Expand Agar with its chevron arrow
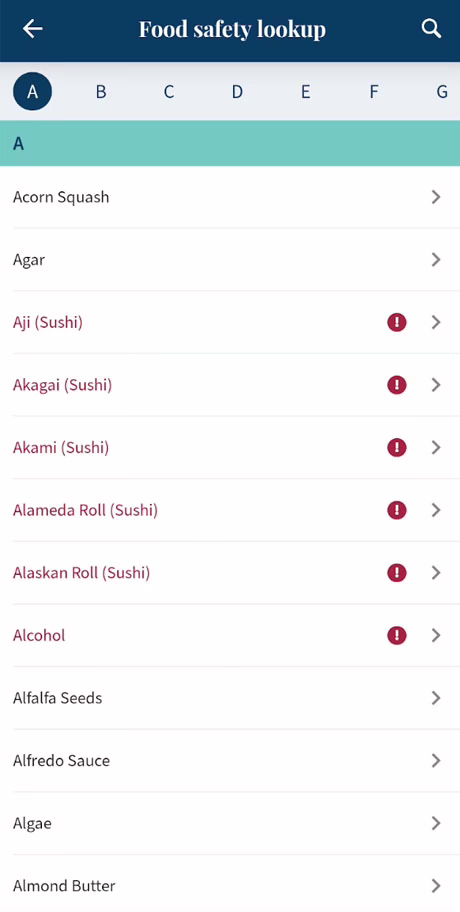The height and width of the screenshot is (912, 460). (x=436, y=260)
